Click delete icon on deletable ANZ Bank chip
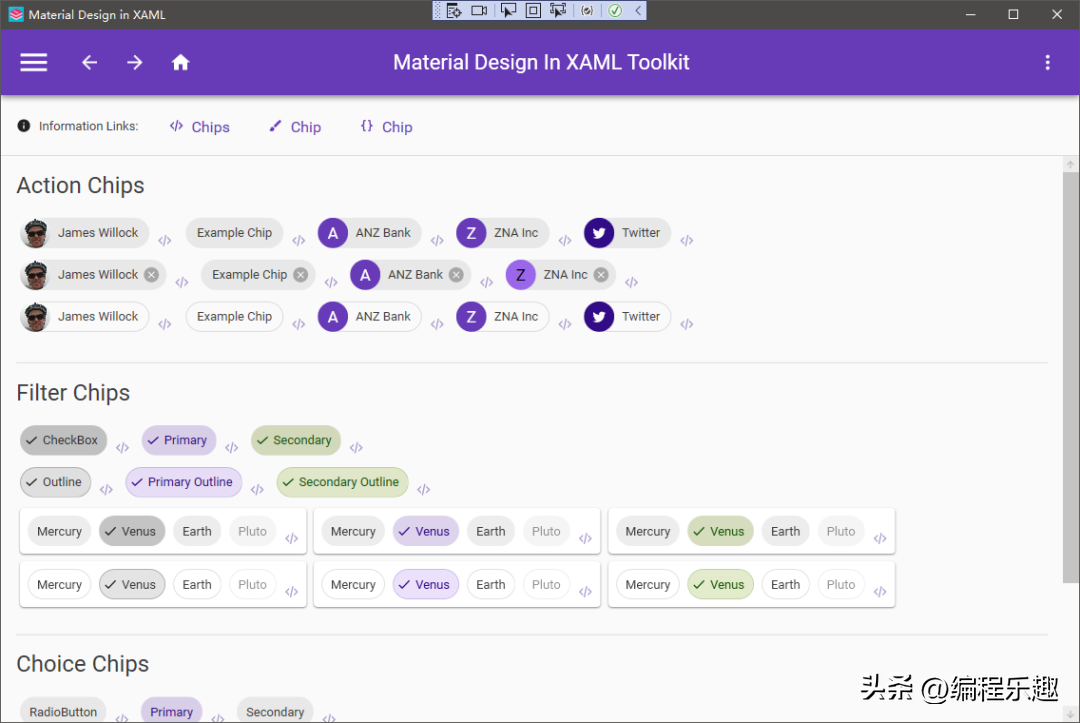This screenshot has width=1080, height=723. [x=456, y=275]
